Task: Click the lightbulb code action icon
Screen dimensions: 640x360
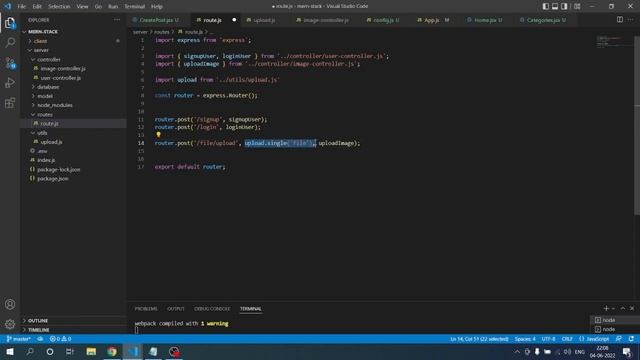Action: [158, 135]
